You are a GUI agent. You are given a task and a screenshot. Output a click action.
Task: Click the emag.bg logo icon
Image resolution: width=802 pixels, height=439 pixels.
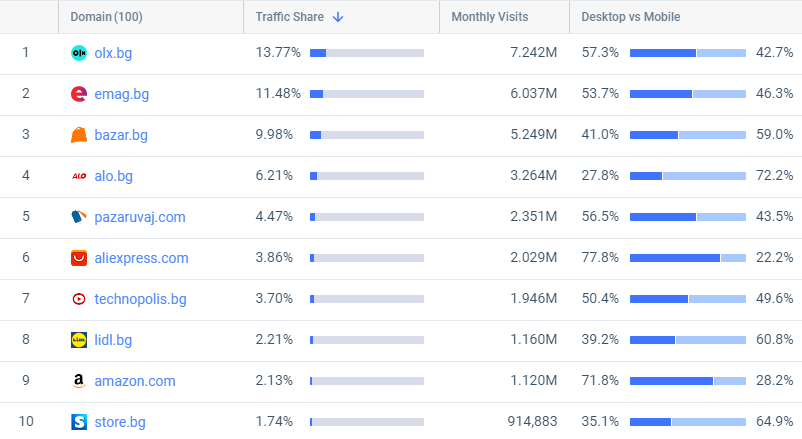click(79, 94)
